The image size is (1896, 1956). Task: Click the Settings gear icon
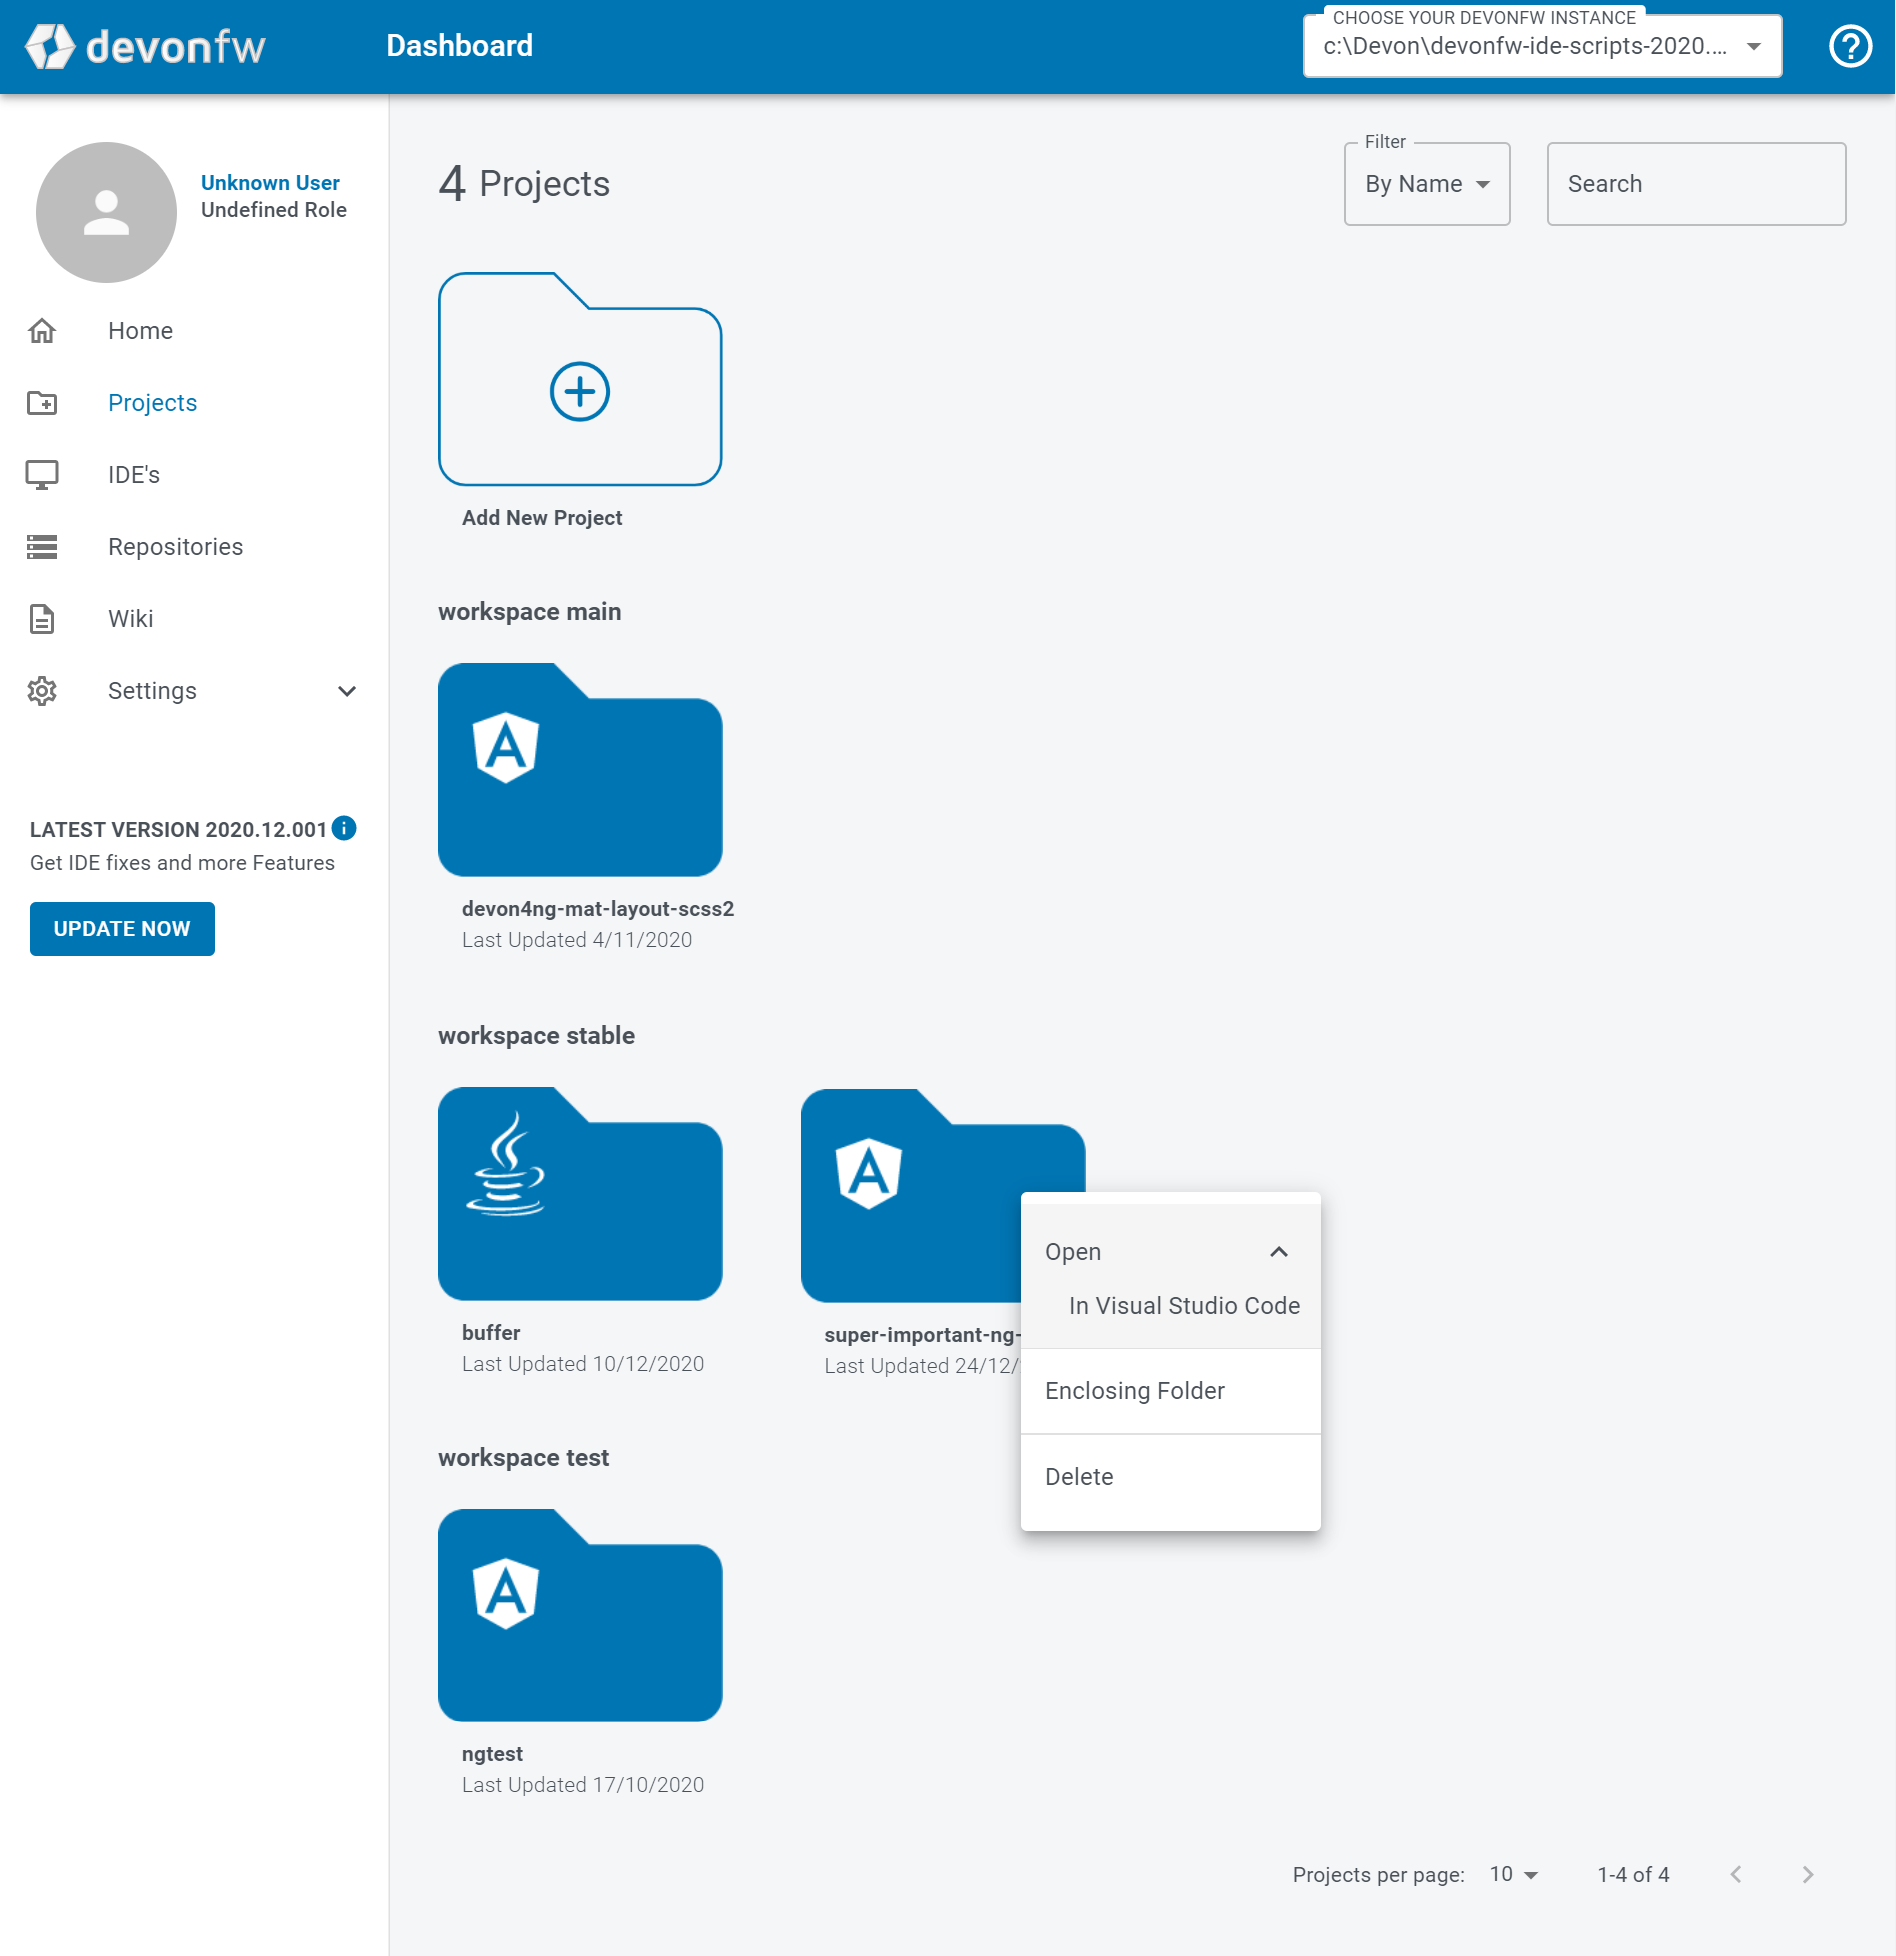click(43, 690)
